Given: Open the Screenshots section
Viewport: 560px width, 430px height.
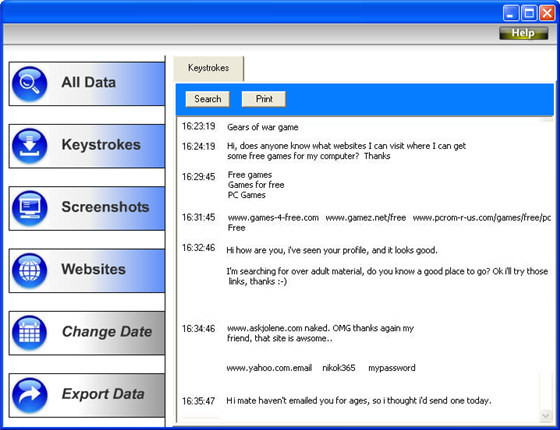Looking at the screenshot, I should pos(87,208).
